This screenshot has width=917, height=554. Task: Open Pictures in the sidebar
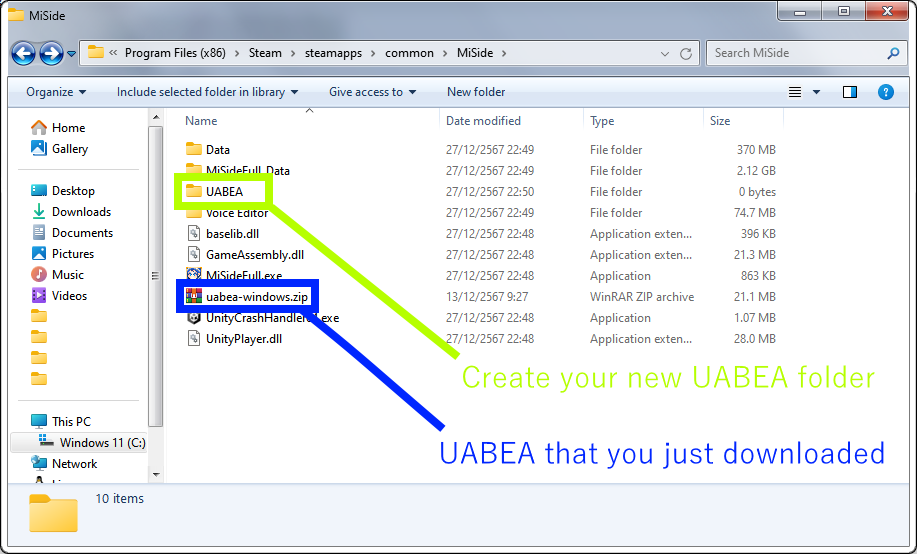pos(63,254)
